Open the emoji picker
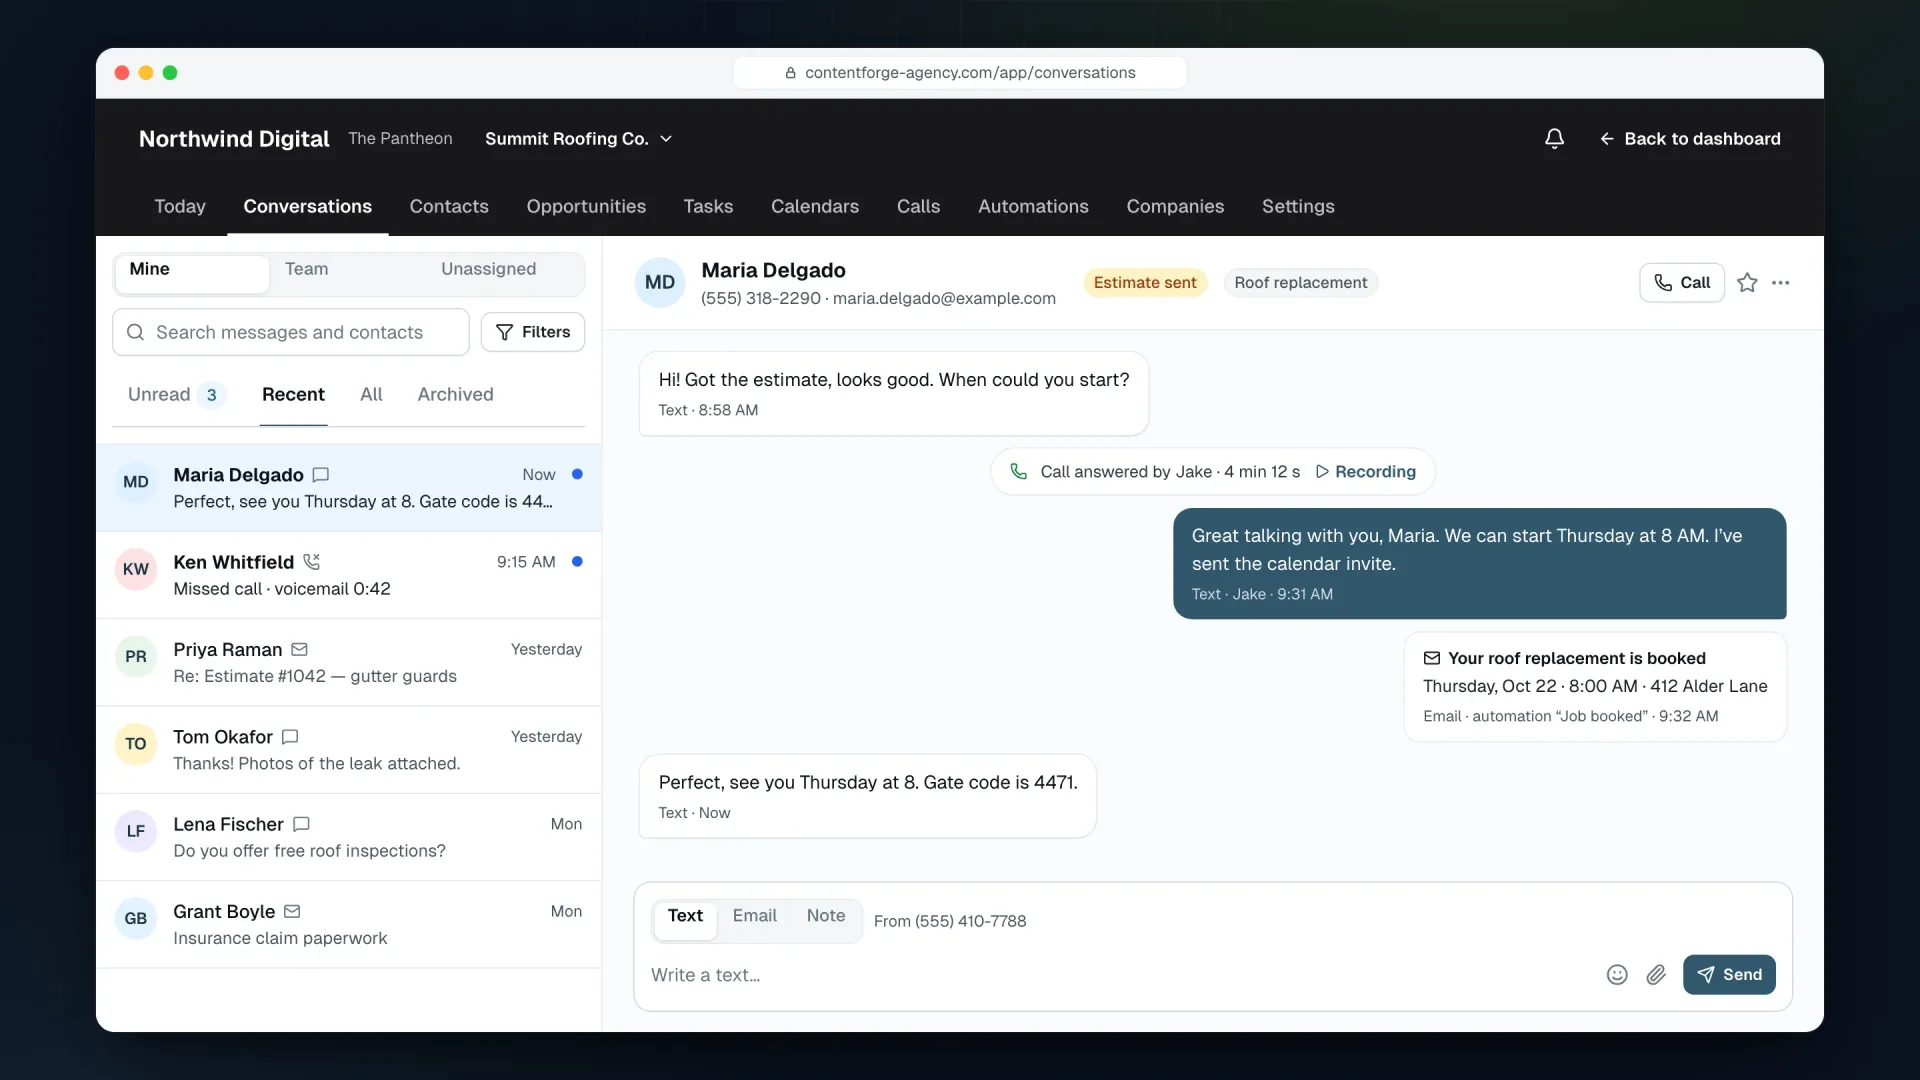The image size is (1920, 1080). (1617, 975)
